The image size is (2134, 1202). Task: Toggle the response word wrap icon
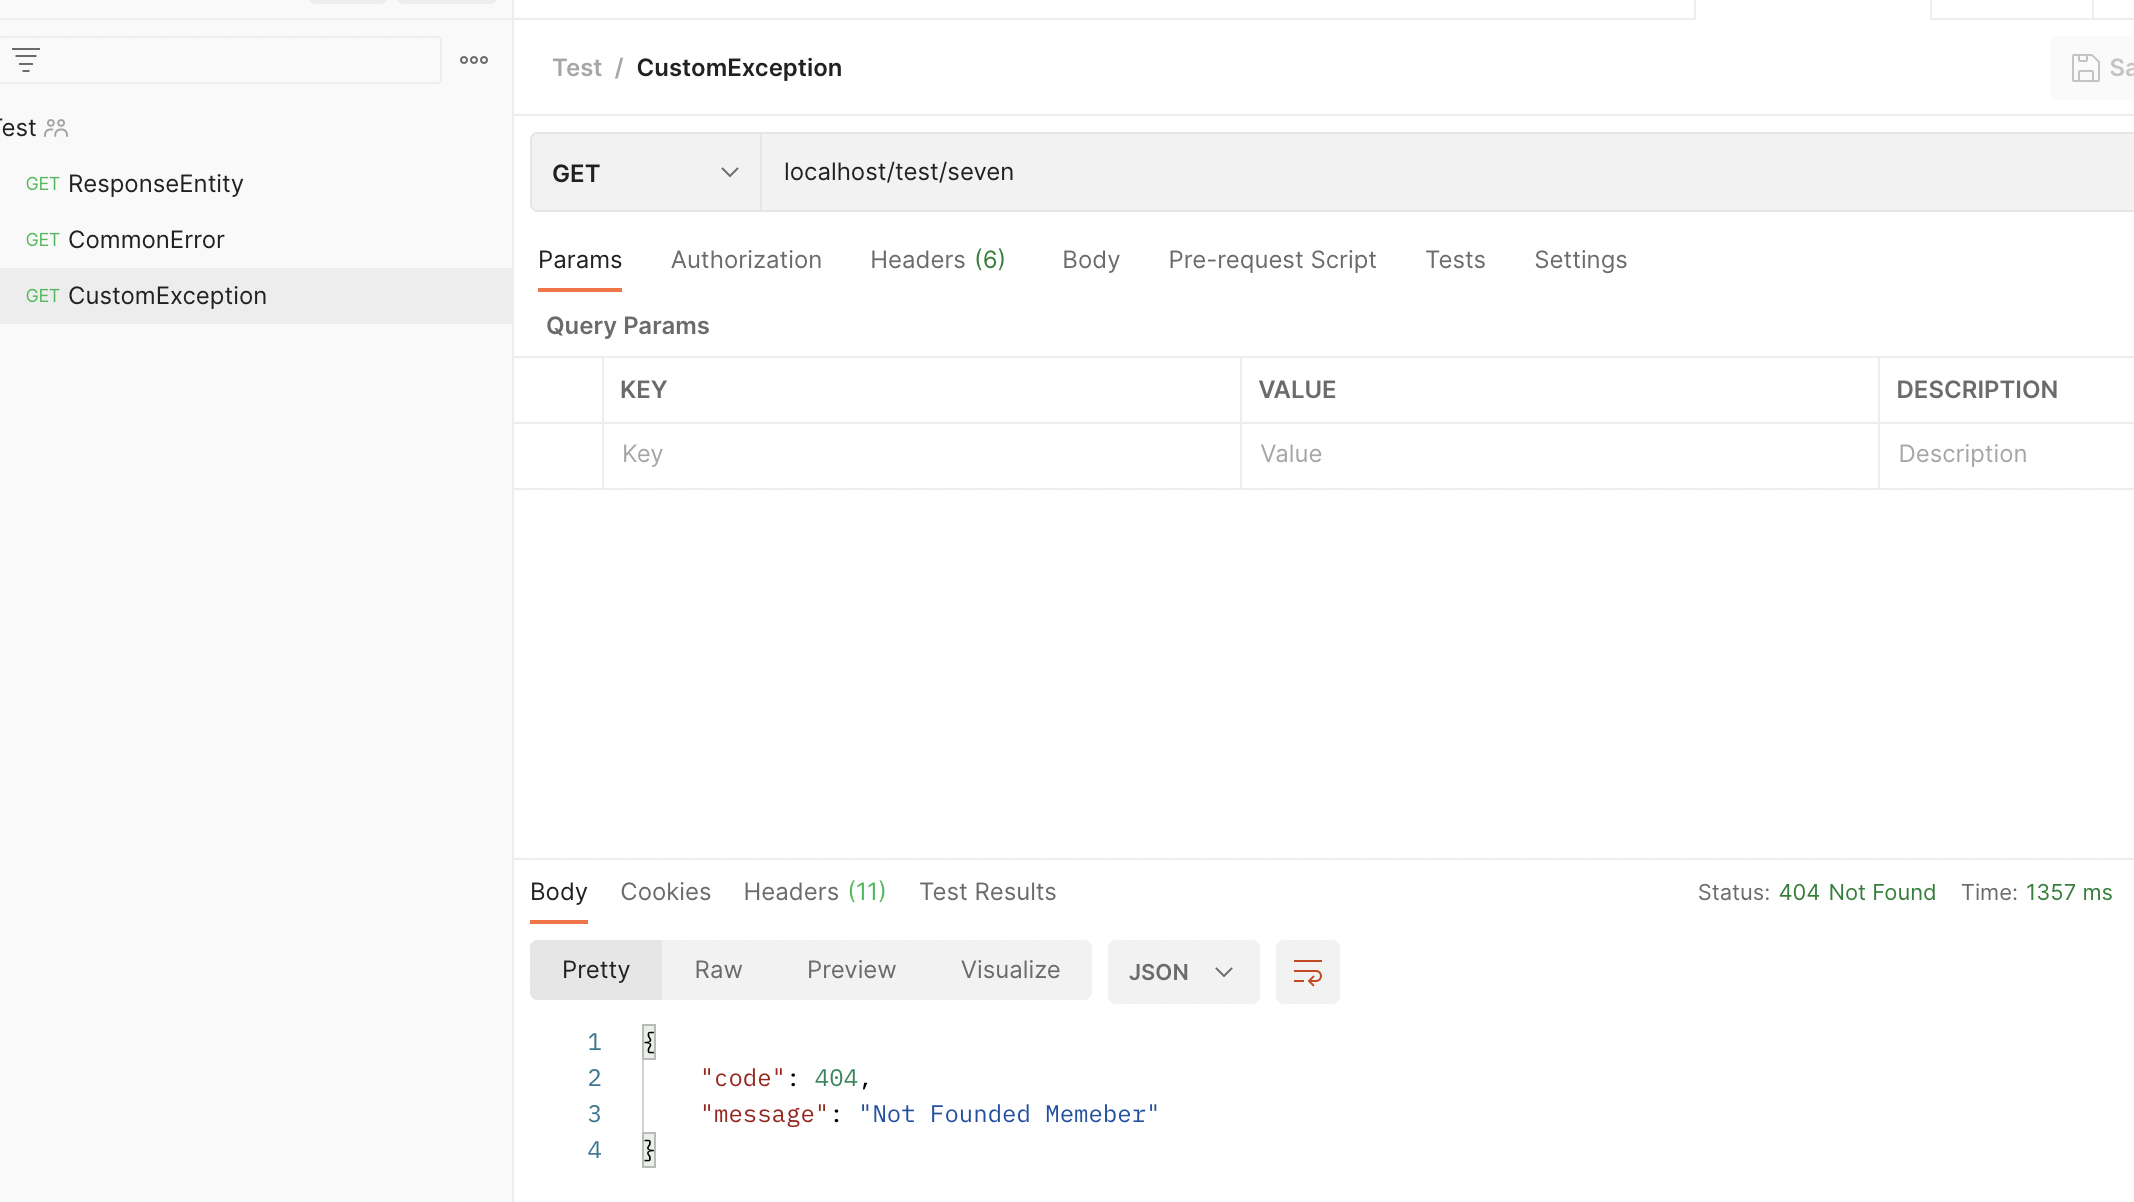pyautogui.click(x=1307, y=972)
